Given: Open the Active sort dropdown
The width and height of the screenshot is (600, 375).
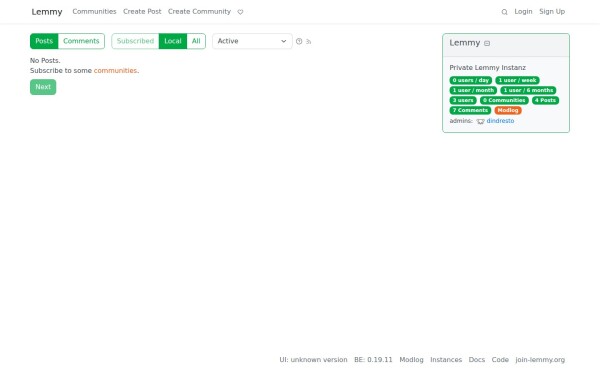Looking at the screenshot, I should pyautogui.click(x=252, y=41).
